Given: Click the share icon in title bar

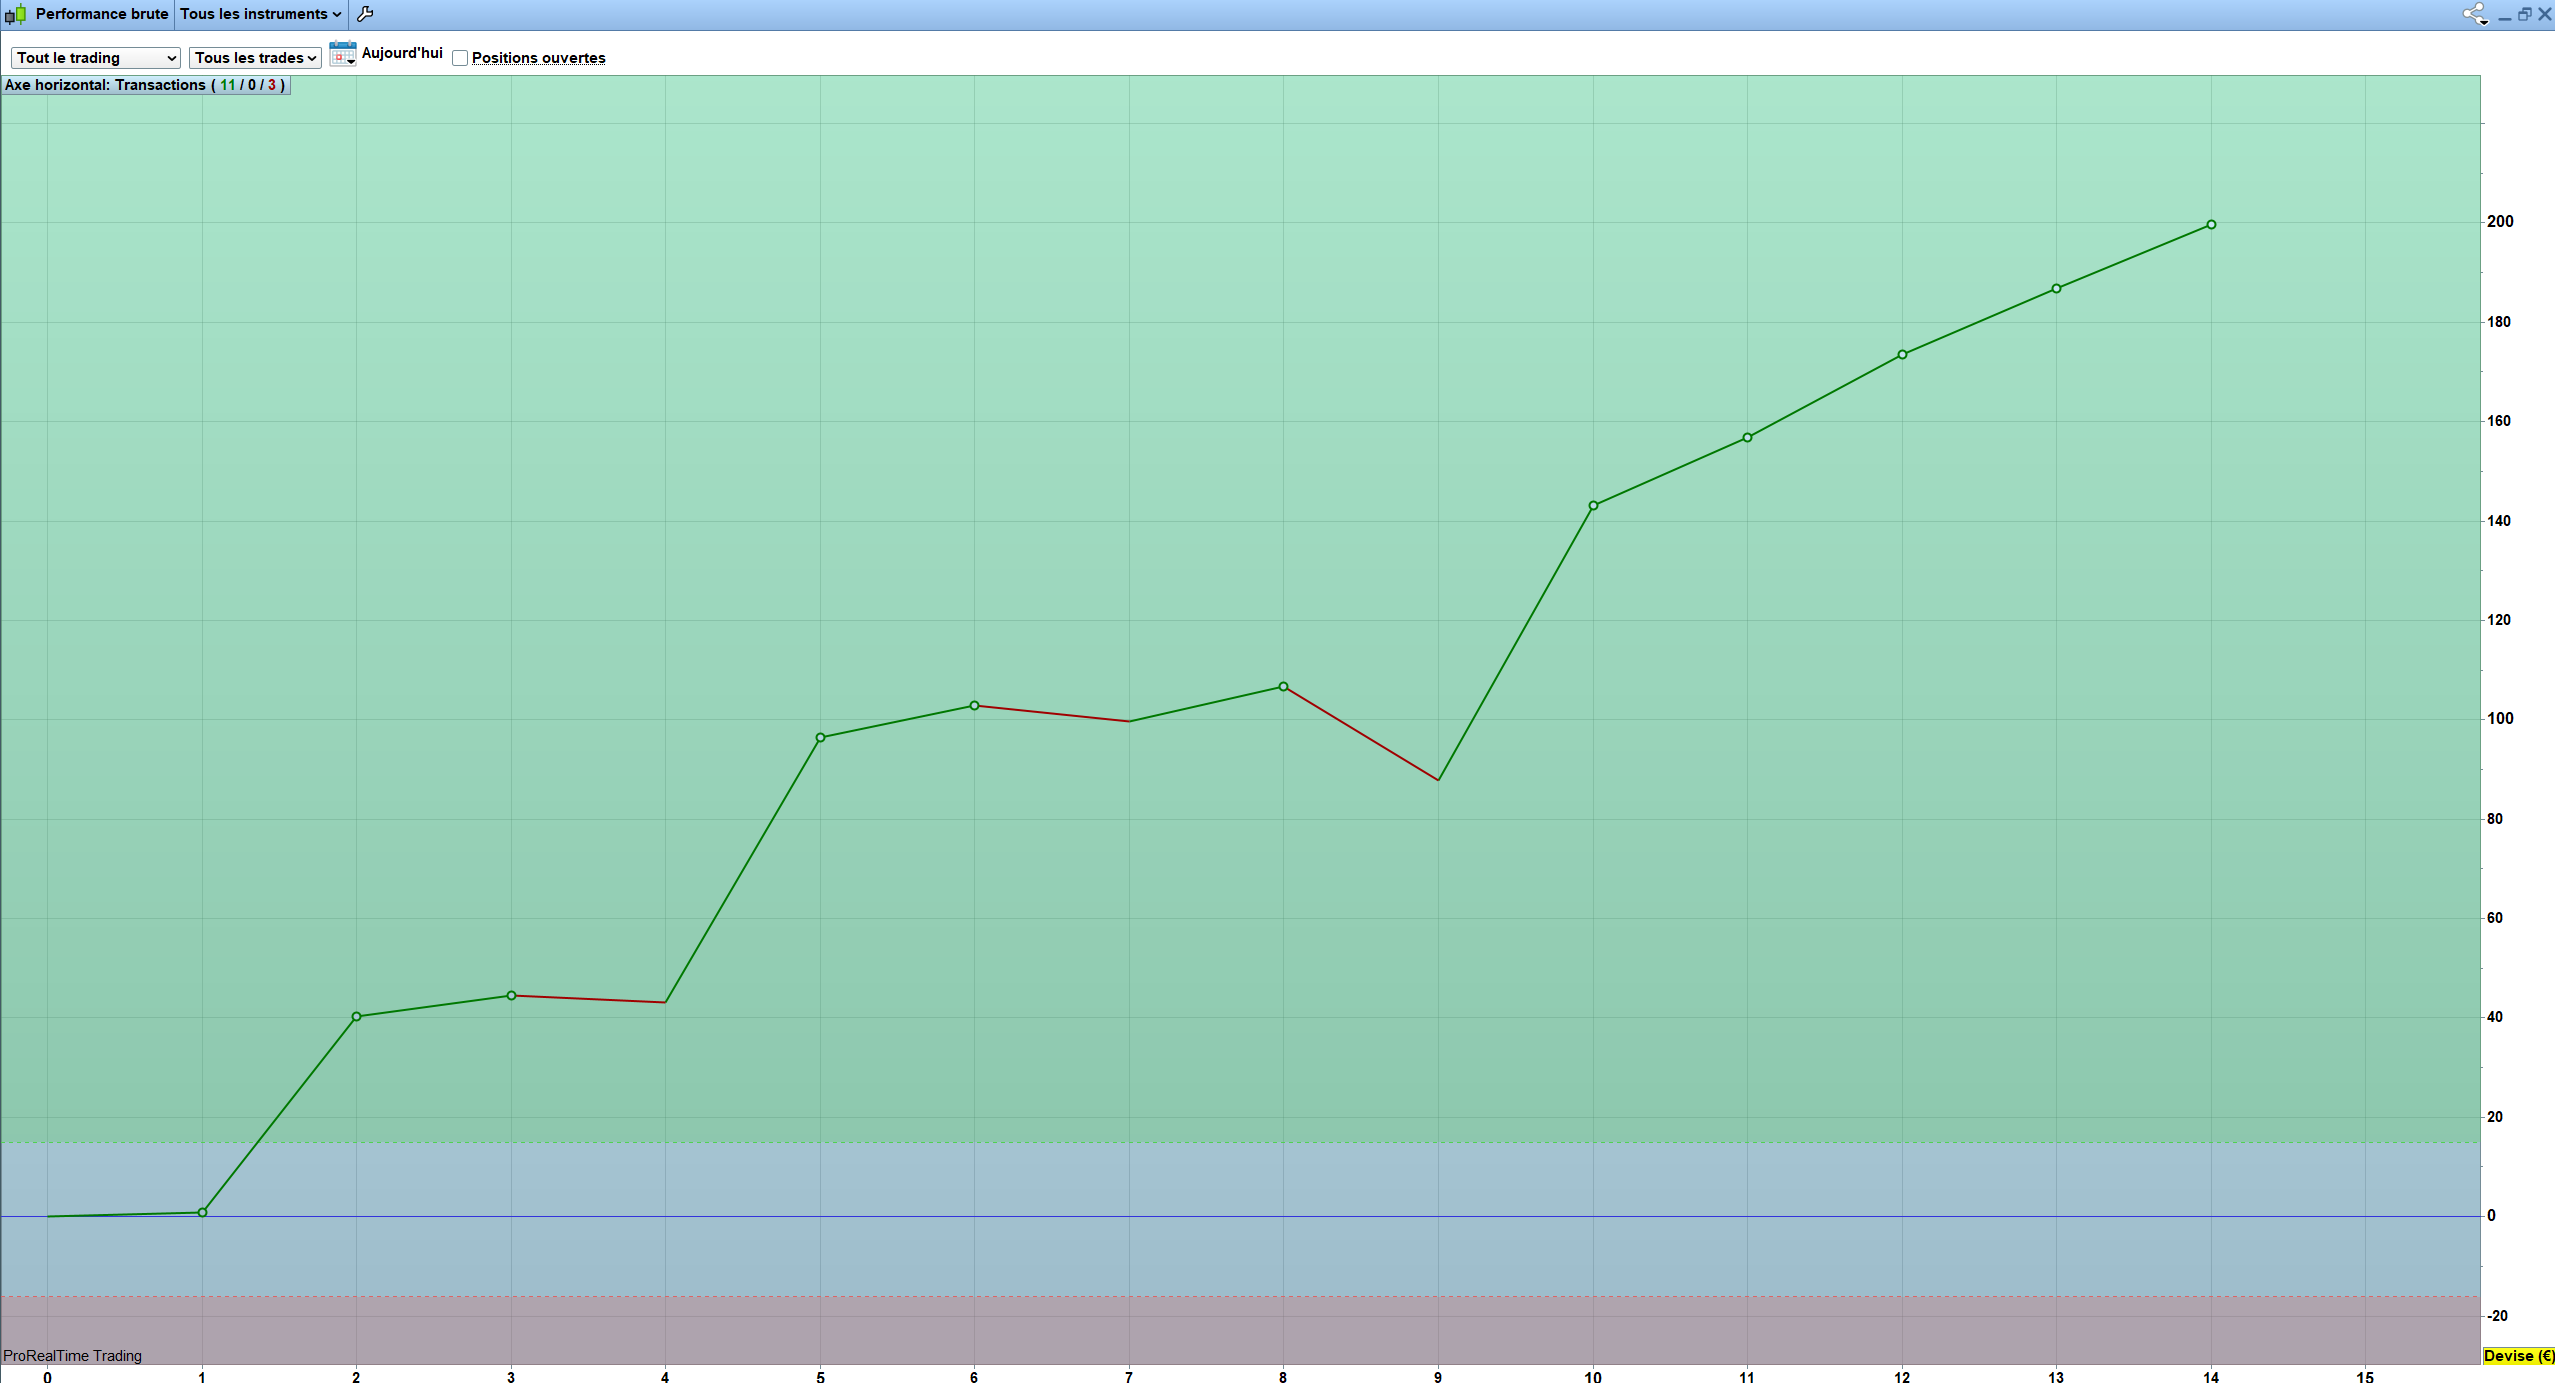Looking at the screenshot, I should [2474, 14].
